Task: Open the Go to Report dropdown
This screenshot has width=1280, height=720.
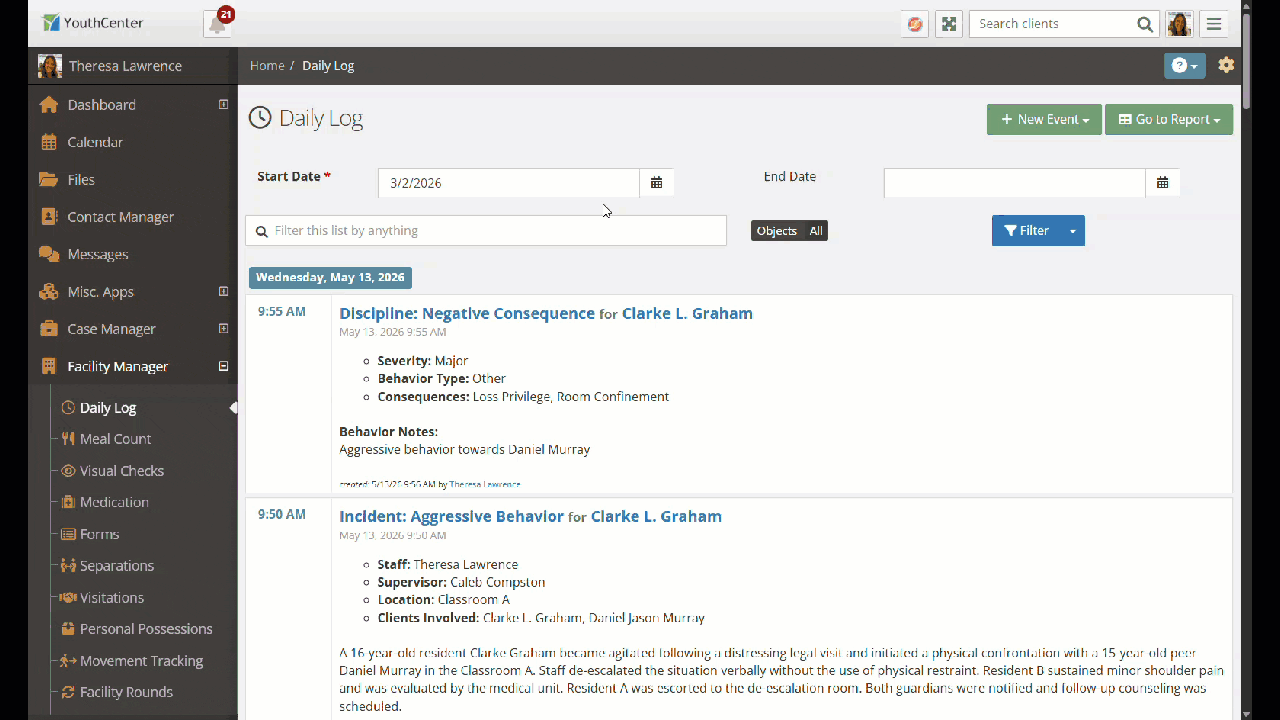Action: point(1169,120)
